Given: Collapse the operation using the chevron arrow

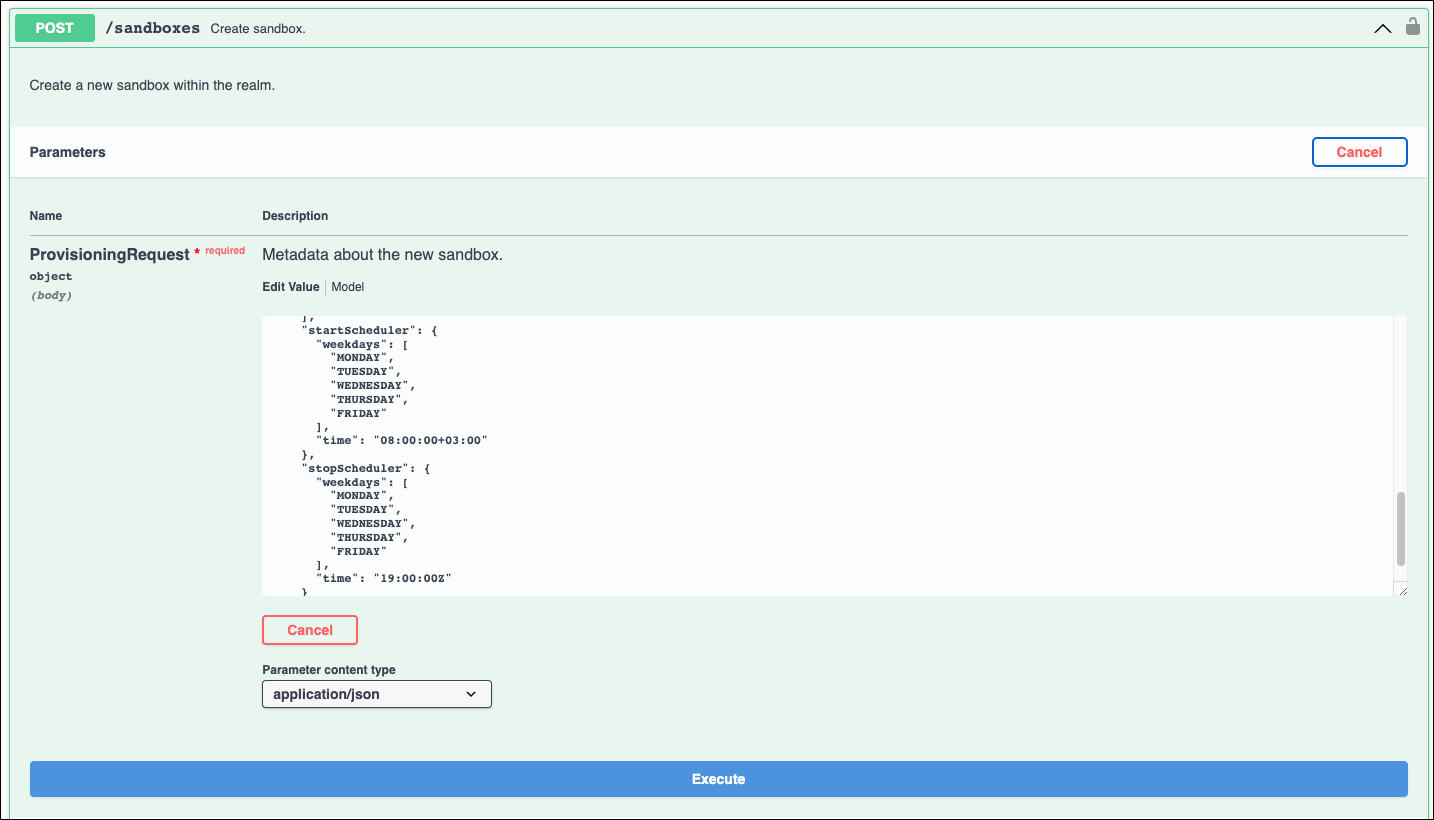Looking at the screenshot, I should coord(1382,29).
